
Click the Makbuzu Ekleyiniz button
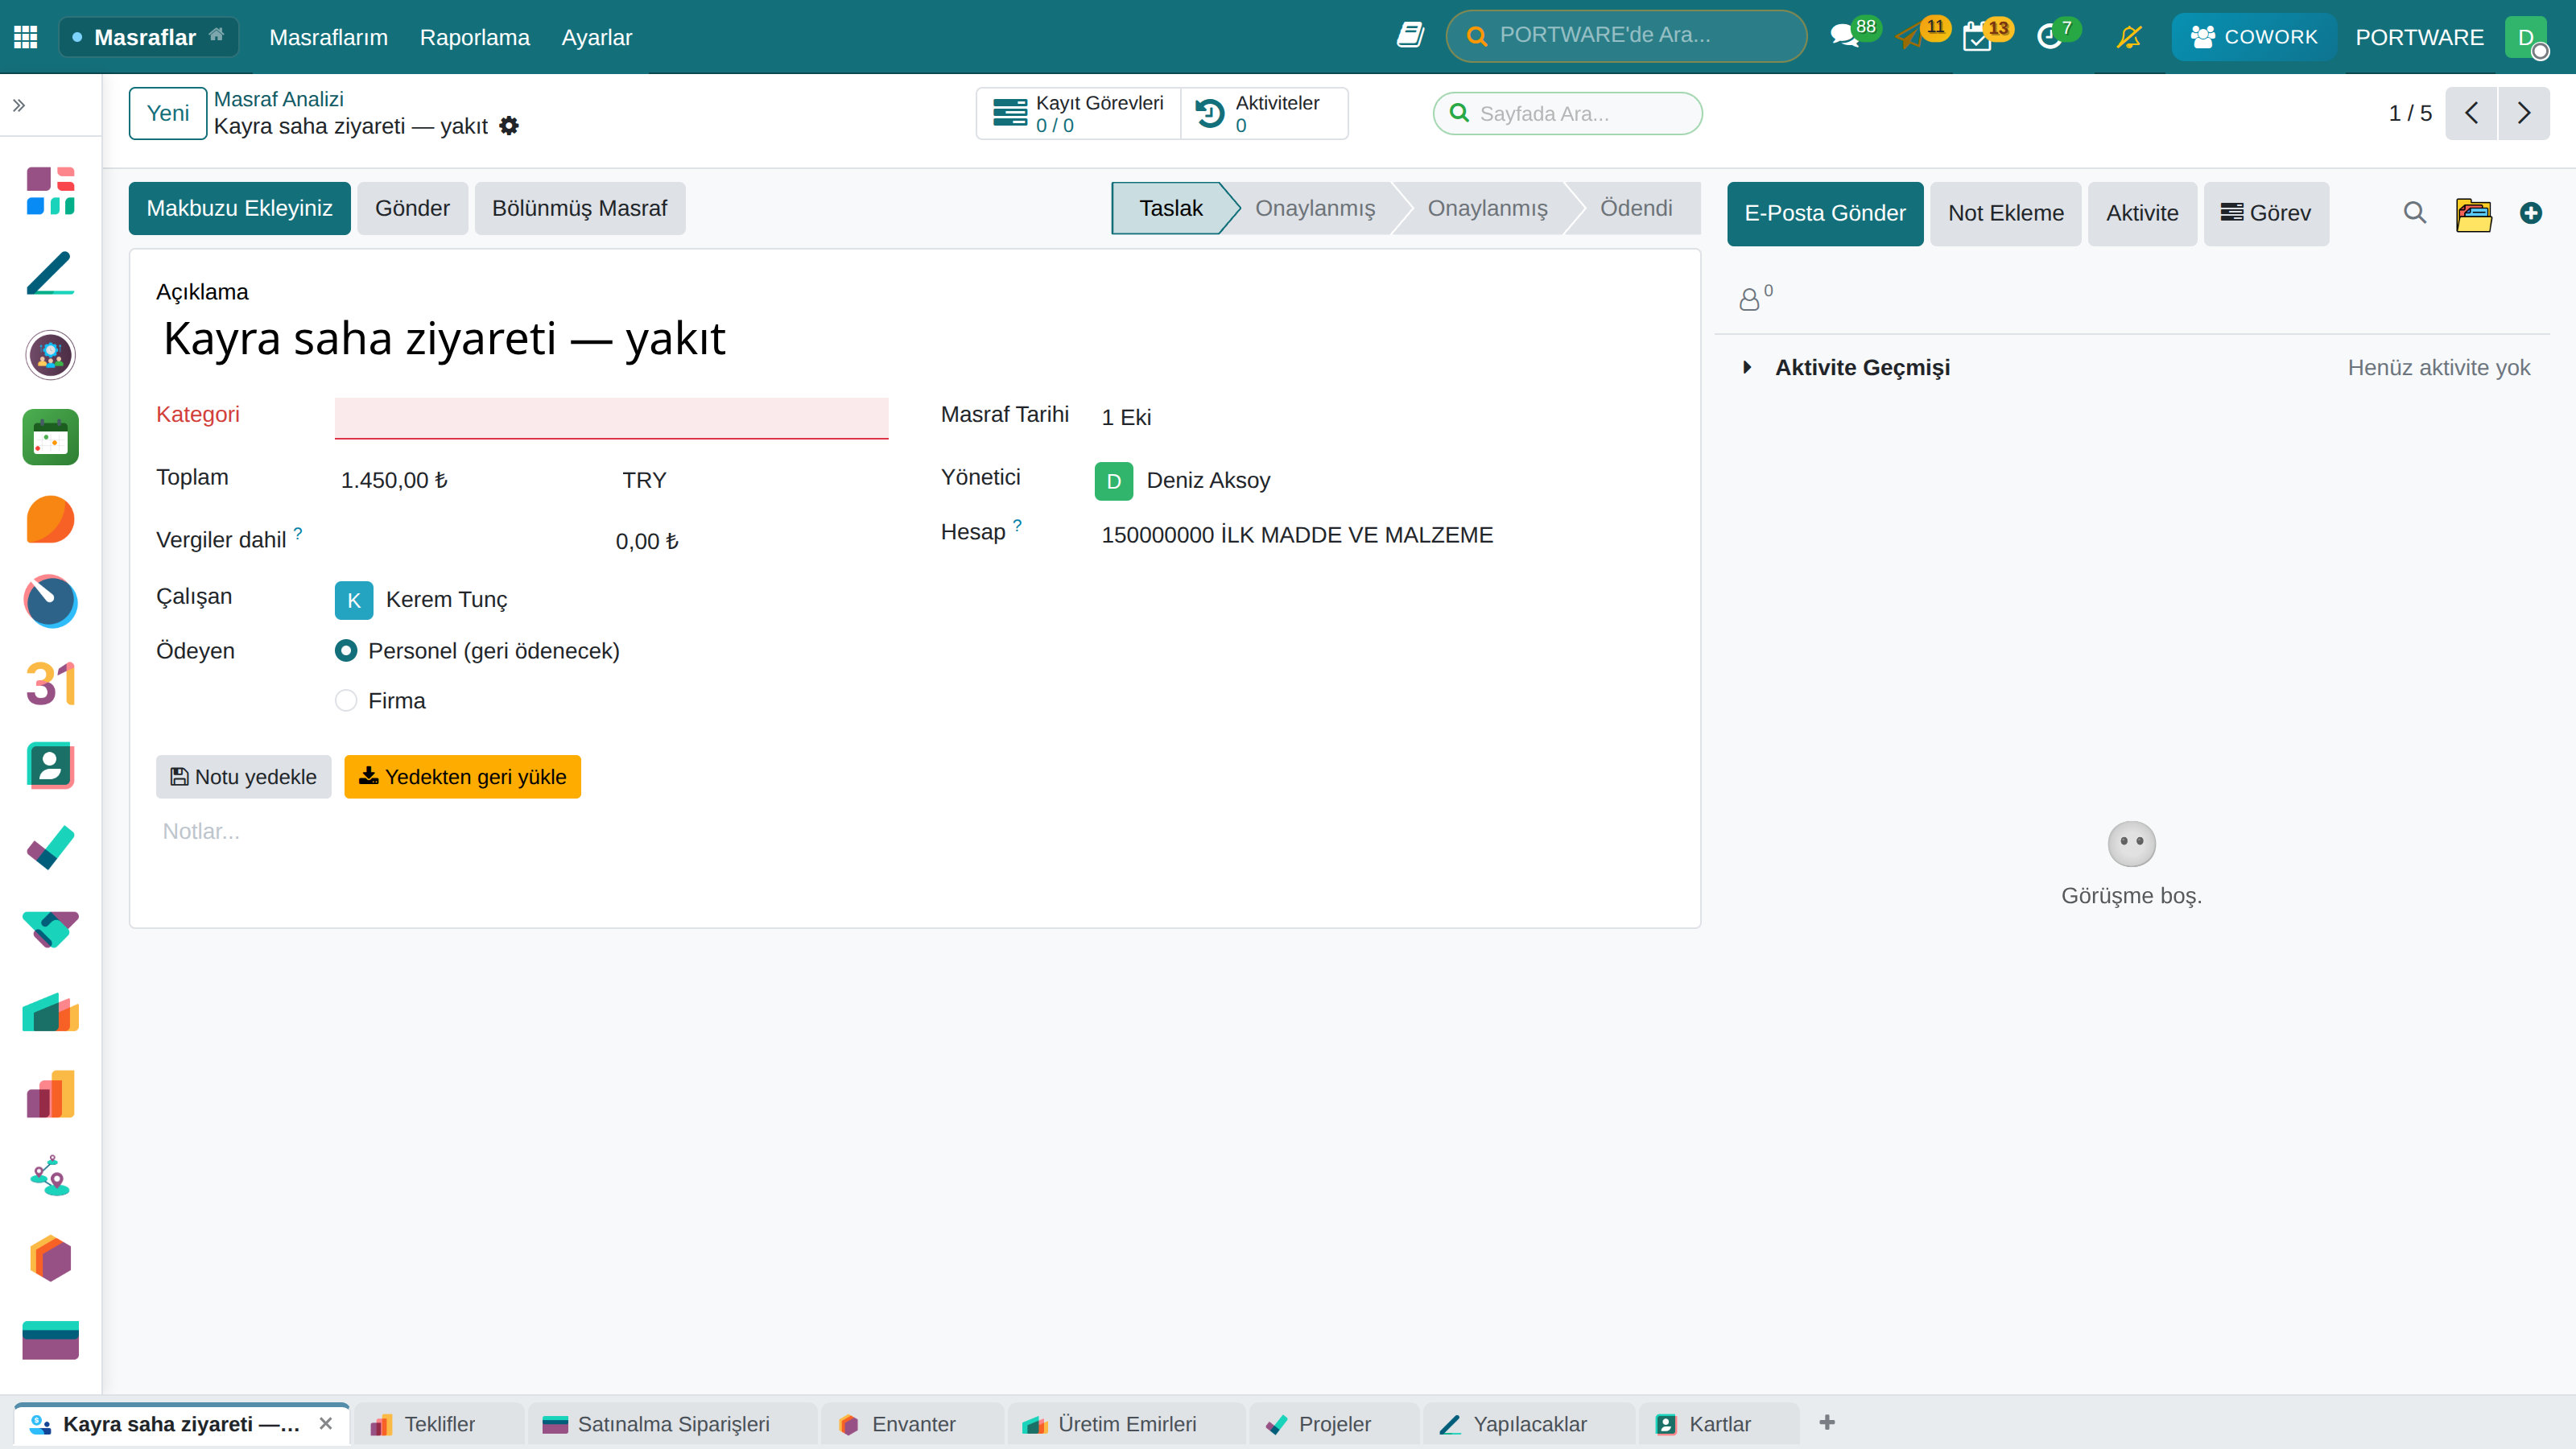click(239, 208)
